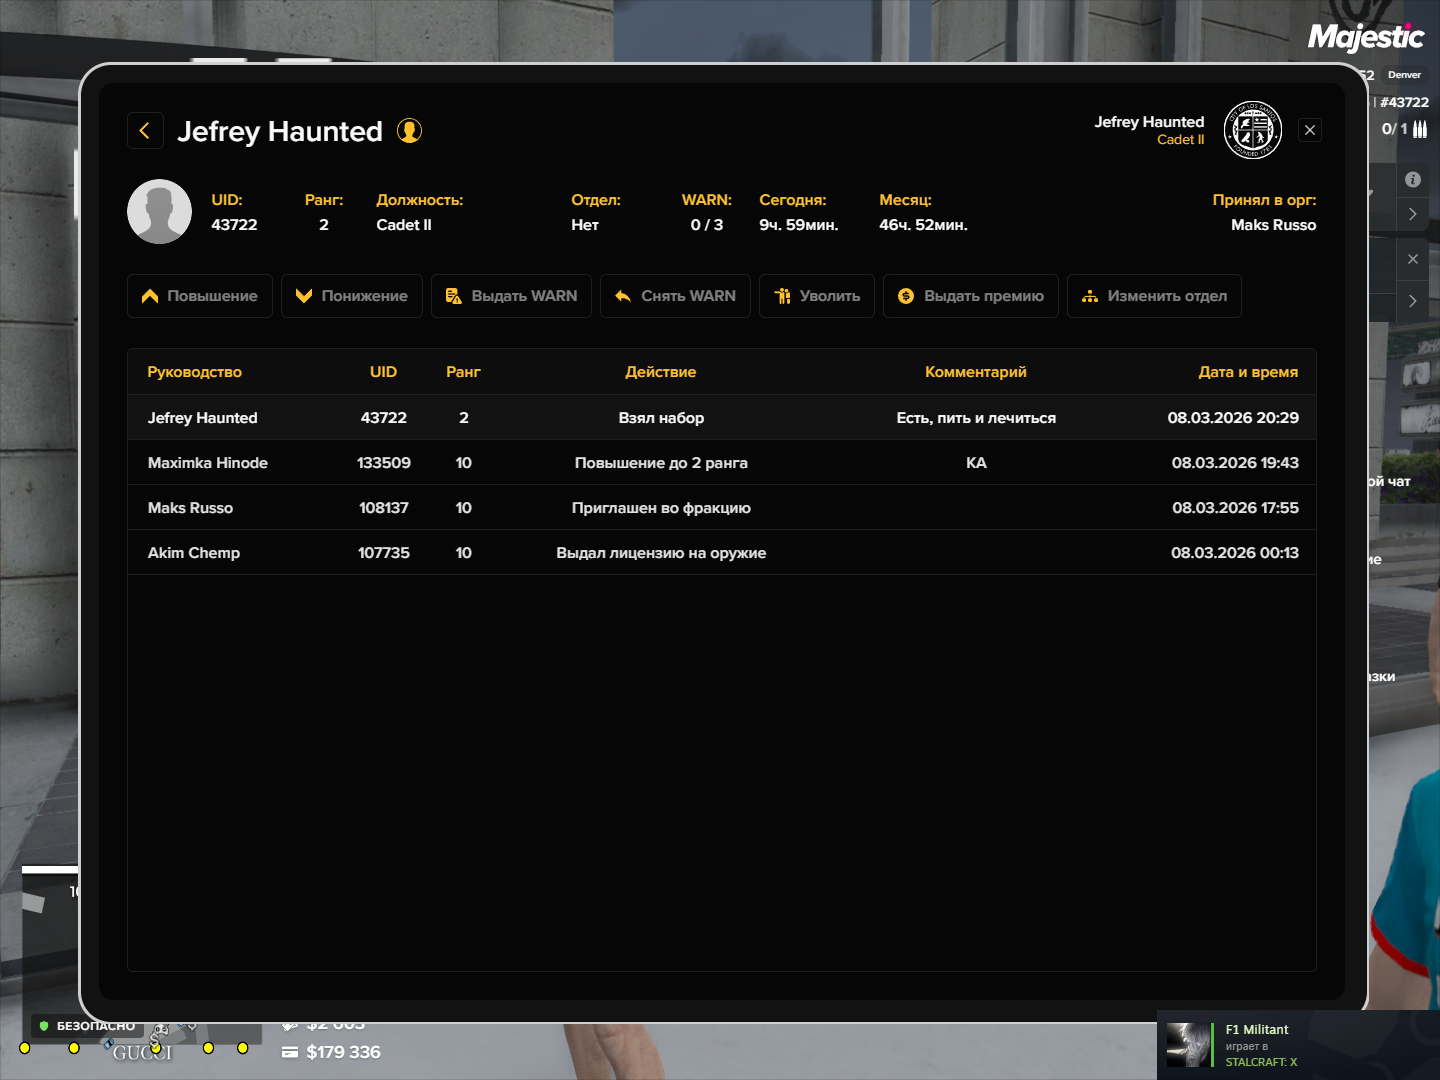
Task: Click the action Выдал лицензию на оружие
Action: coord(661,553)
